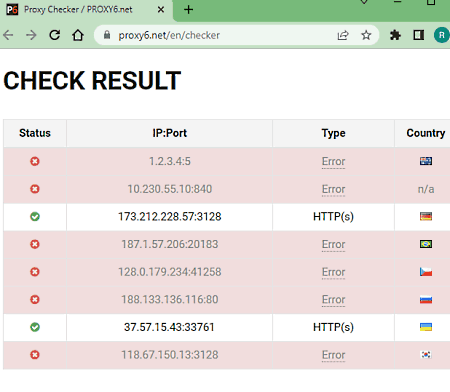Reload the page with the refresh icon

pos(55,35)
